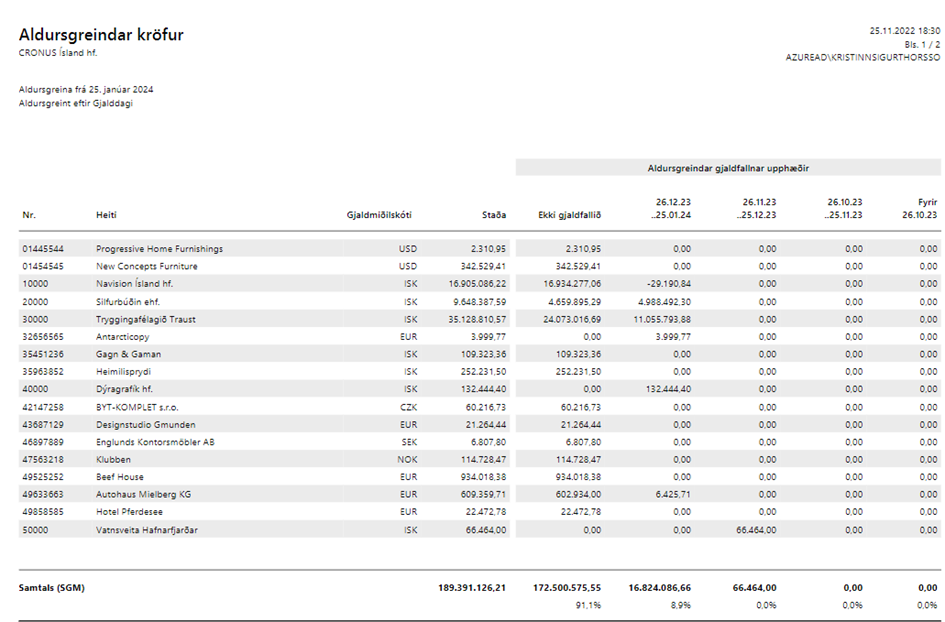The height and width of the screenshot is (622, 945).
Task: Select the Gjaldmiðilskóti column header
Action: pos(378,215)
